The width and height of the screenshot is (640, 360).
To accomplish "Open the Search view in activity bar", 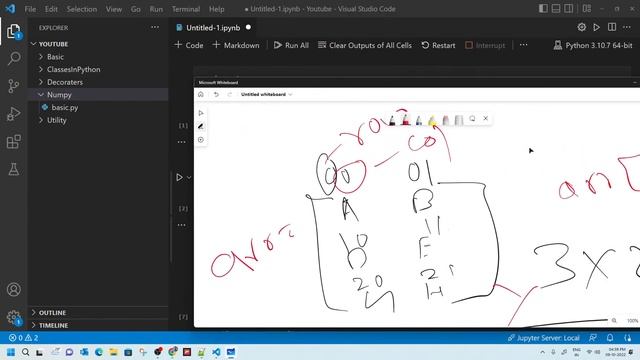I will 13,58.
